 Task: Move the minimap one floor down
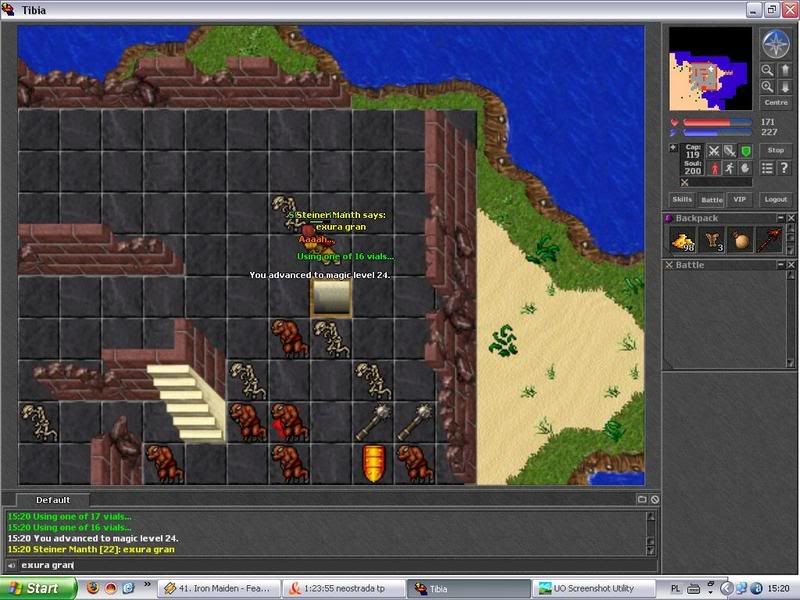click(785, 87)
